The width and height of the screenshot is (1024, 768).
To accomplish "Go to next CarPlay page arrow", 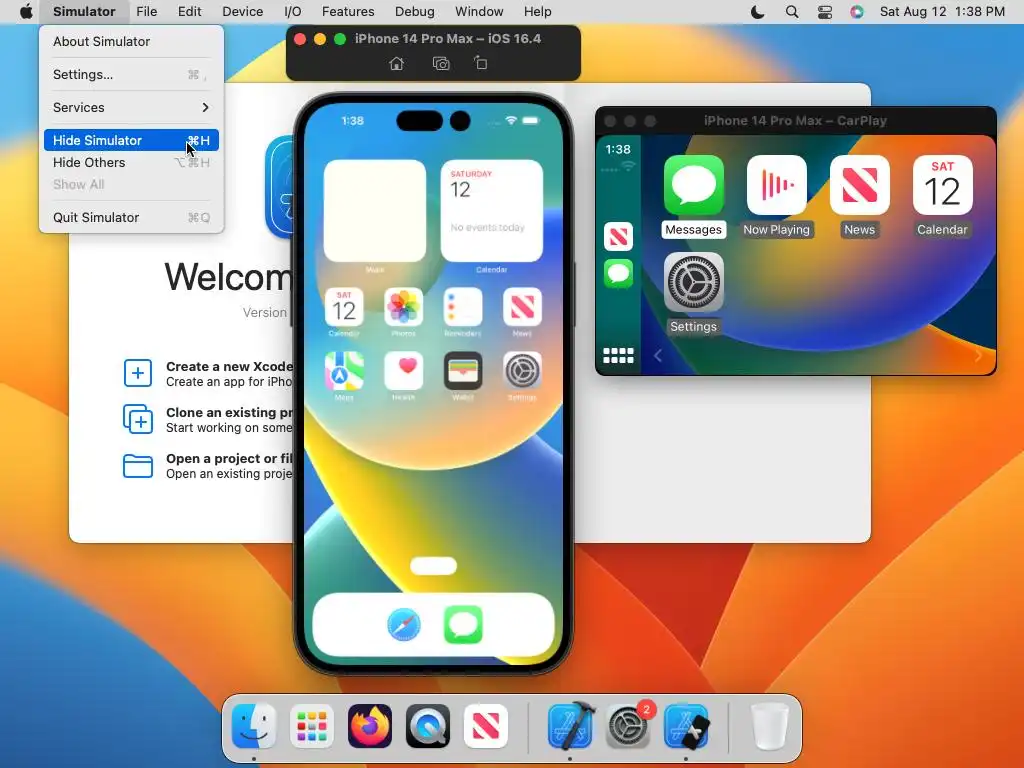I will (x=978, y=355).
